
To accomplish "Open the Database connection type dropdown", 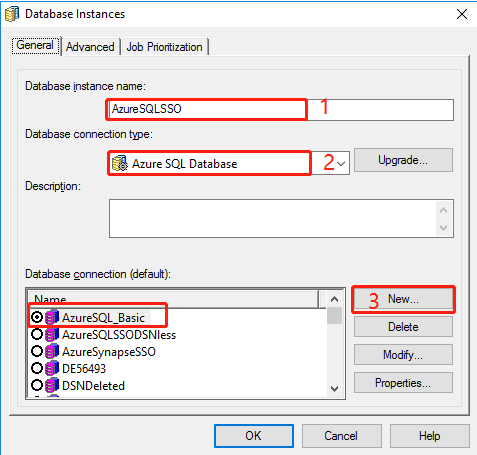I will tap(341, 163).
